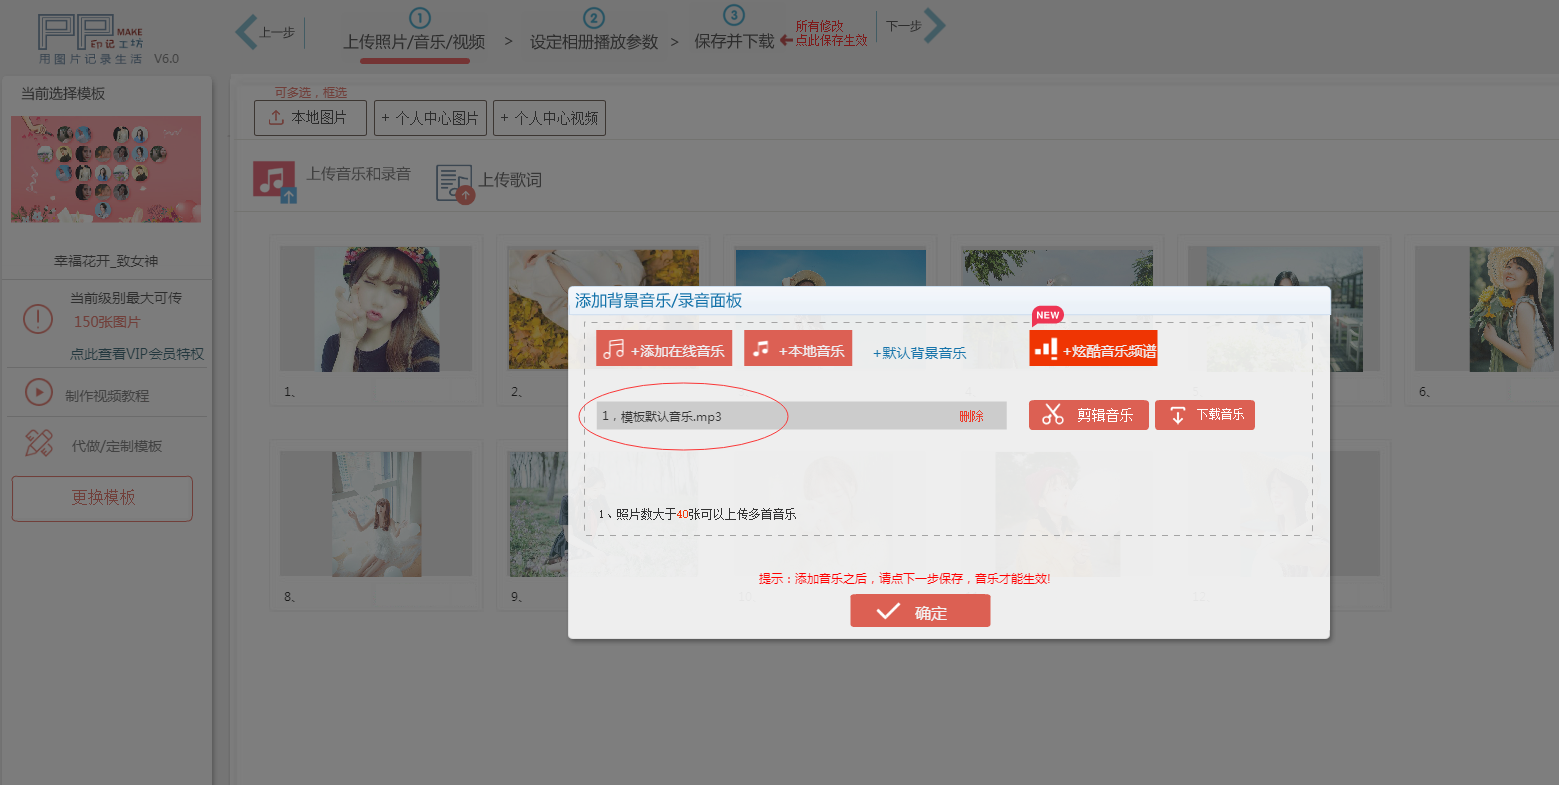This screenshot has width=1559, height=785.
Task: Click the 更换模板 button
Action: click(x=102, y=498)
